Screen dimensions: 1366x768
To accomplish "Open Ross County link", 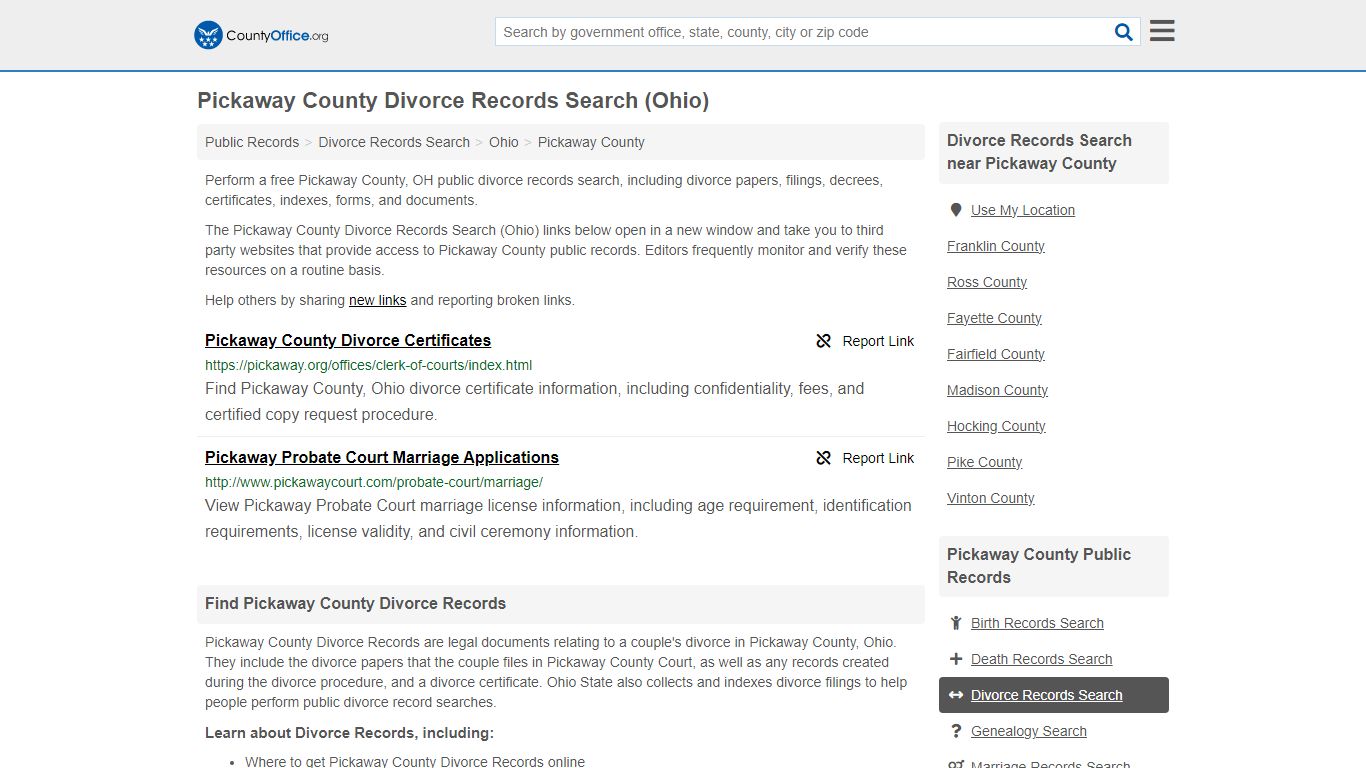I will pos(987,282).
